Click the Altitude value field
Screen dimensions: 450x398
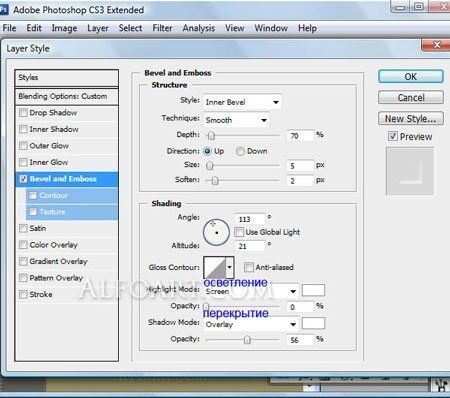(250, 246)
